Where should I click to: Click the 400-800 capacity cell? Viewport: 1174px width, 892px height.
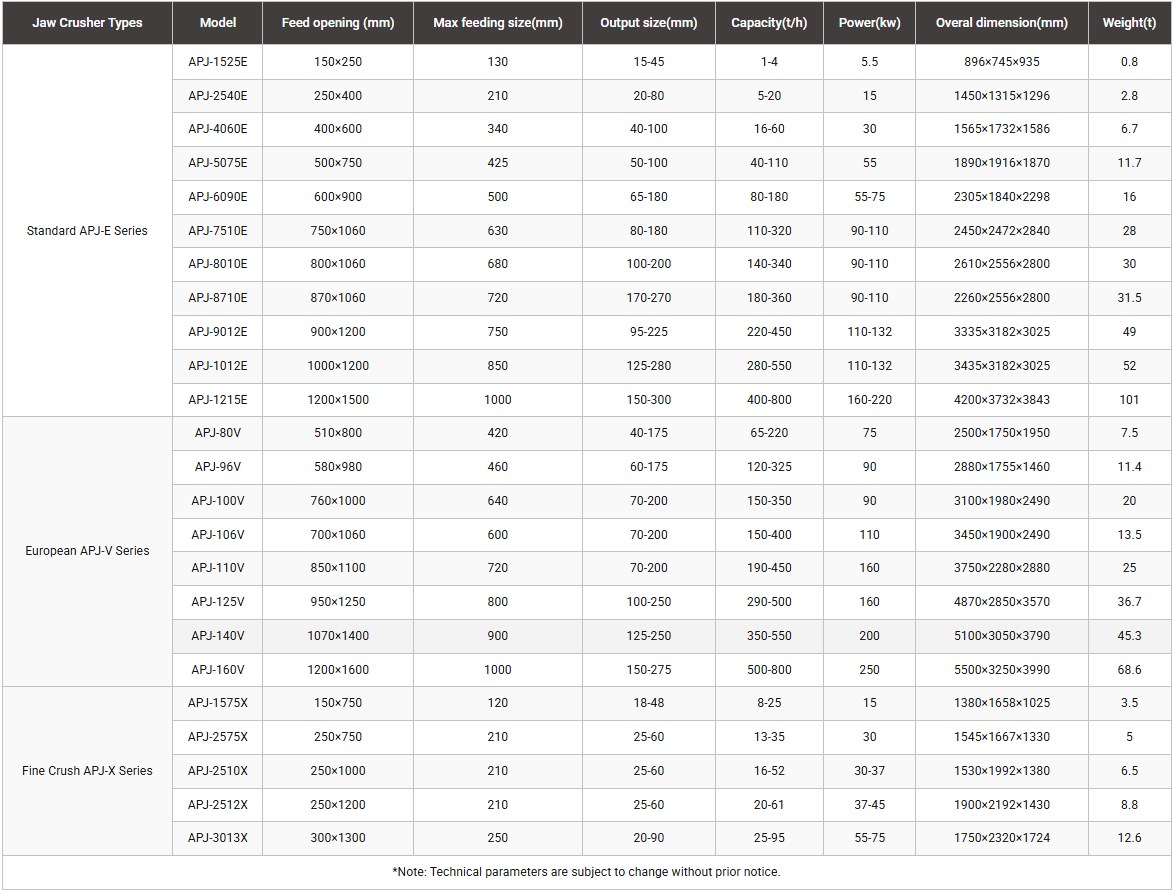coord(769,400)
